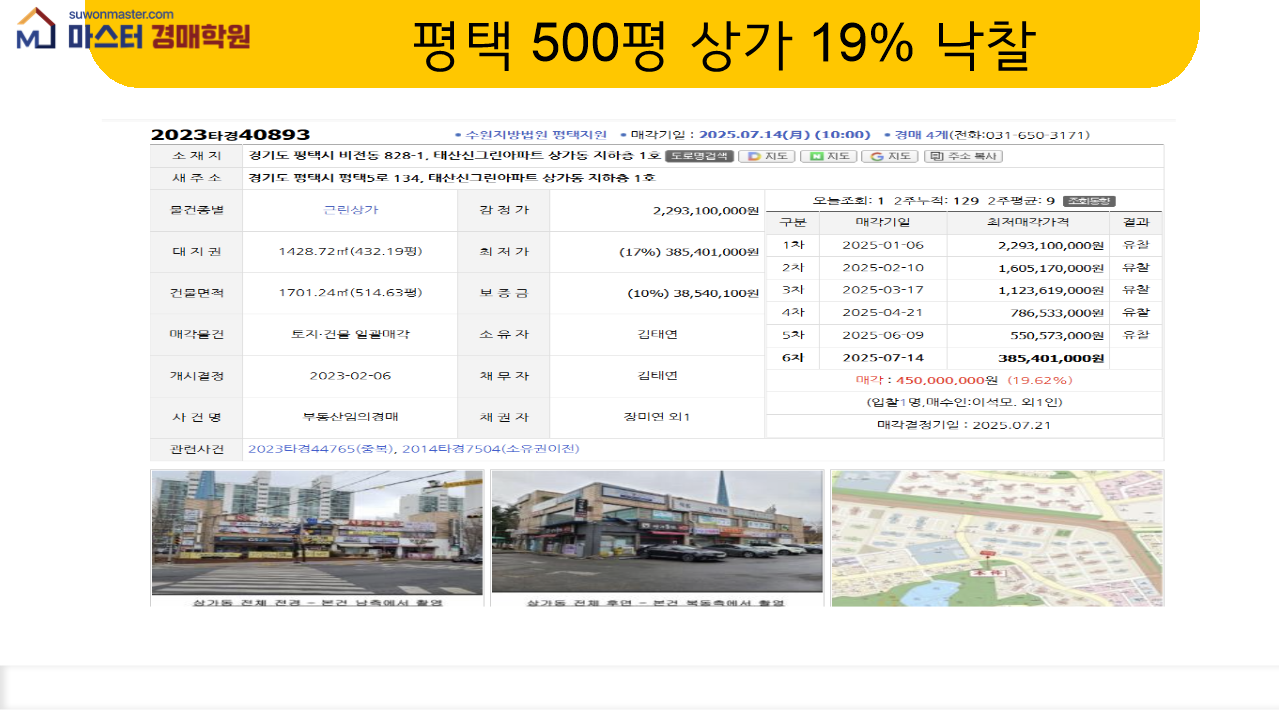Click the case number 2023타경40893 heading
This screenshot has height=713, width=1279.
coord(230,135)
